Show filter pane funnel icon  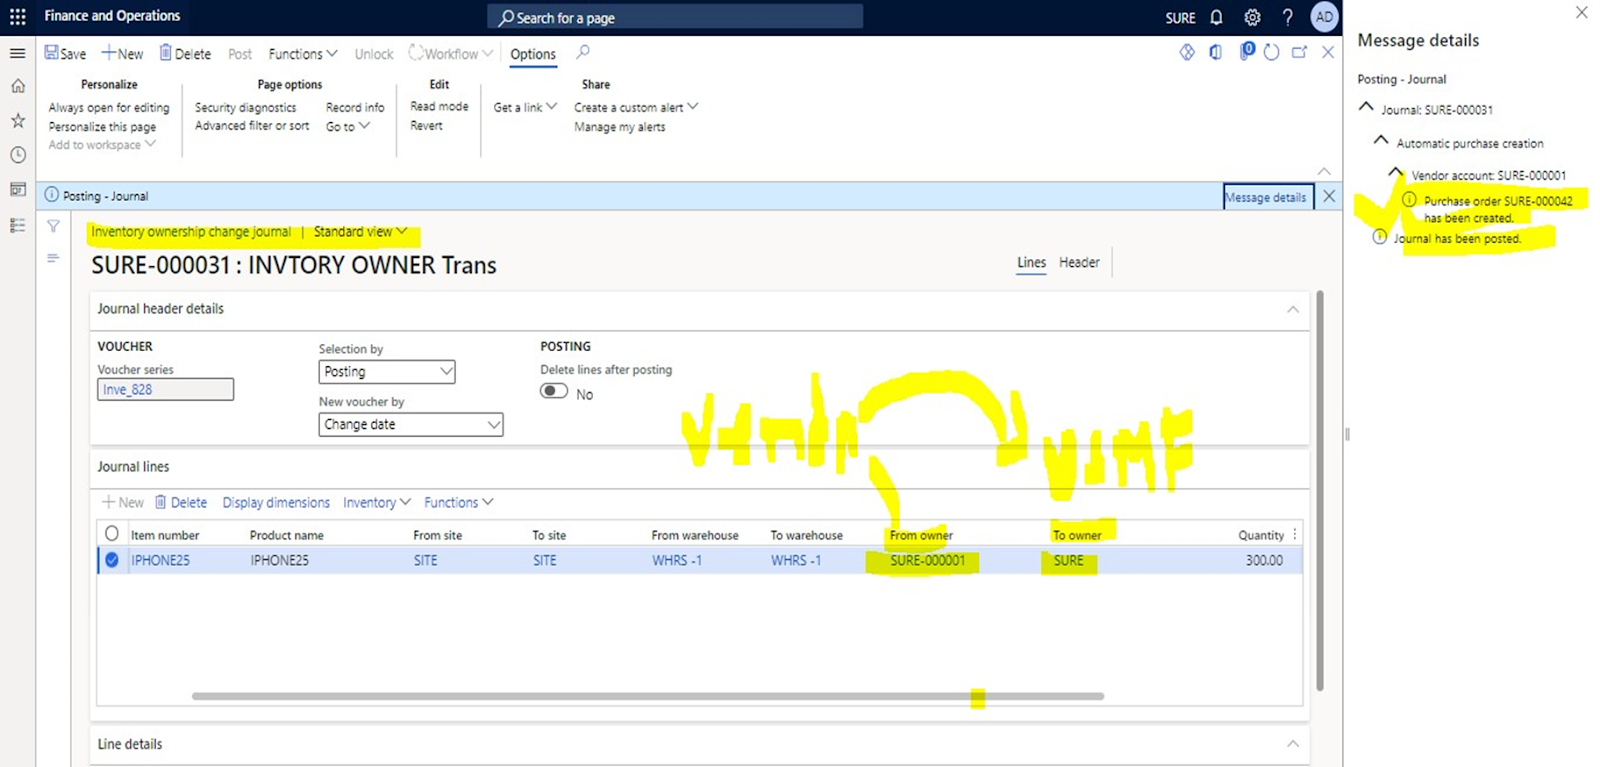(53, 227)
